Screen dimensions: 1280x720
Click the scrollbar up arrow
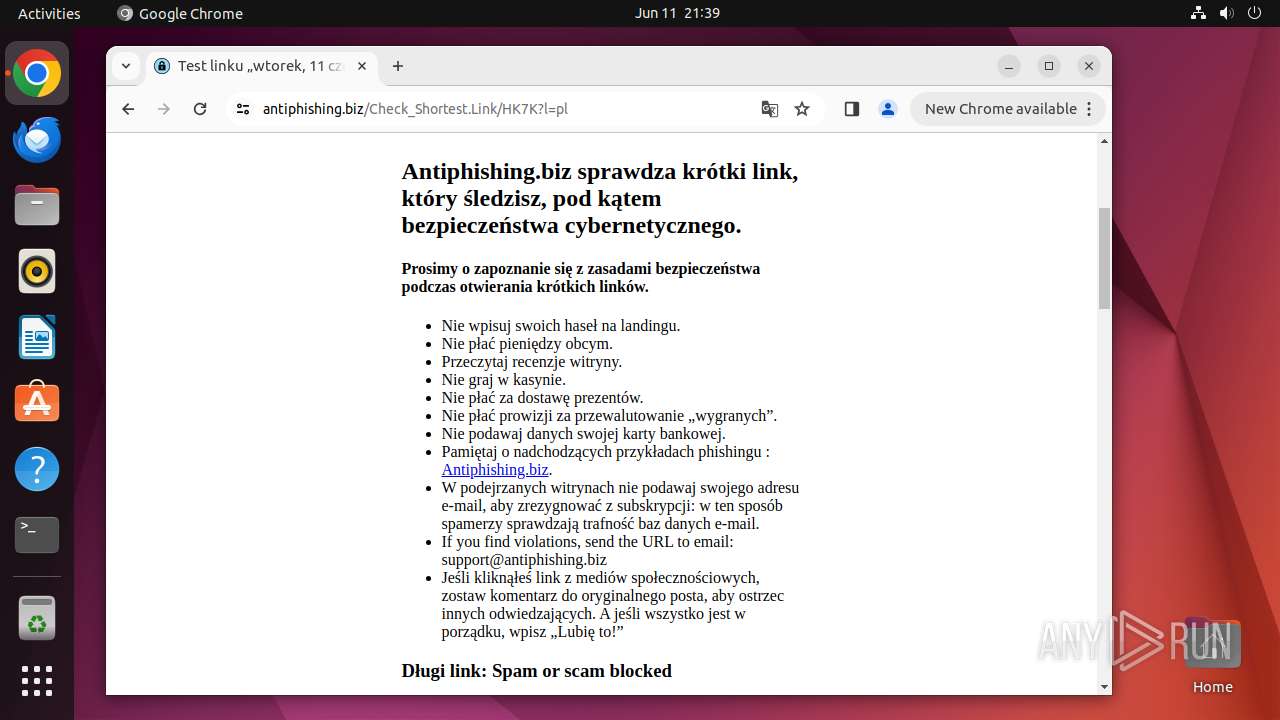(x=1104, y=141)
